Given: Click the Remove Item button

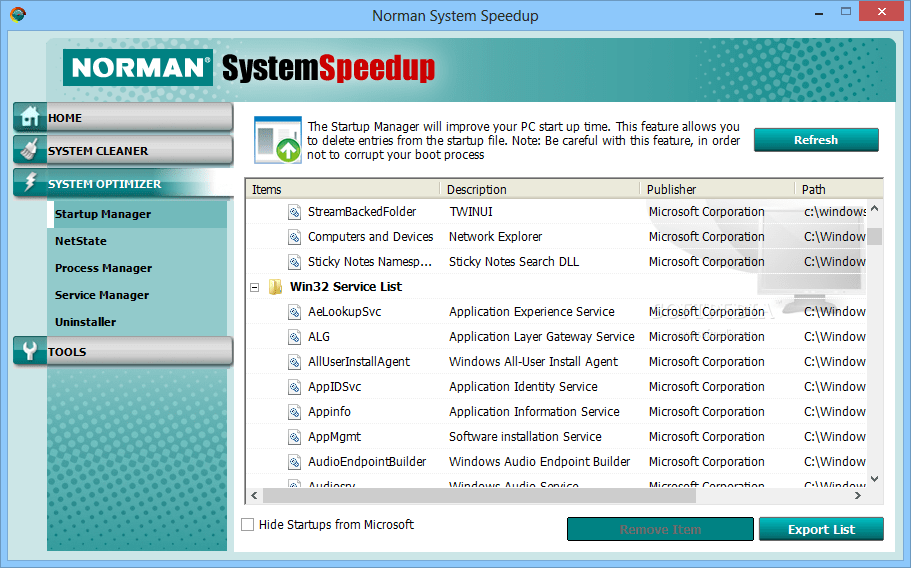Looking at the screenshot, I should [x=660, y=529].
